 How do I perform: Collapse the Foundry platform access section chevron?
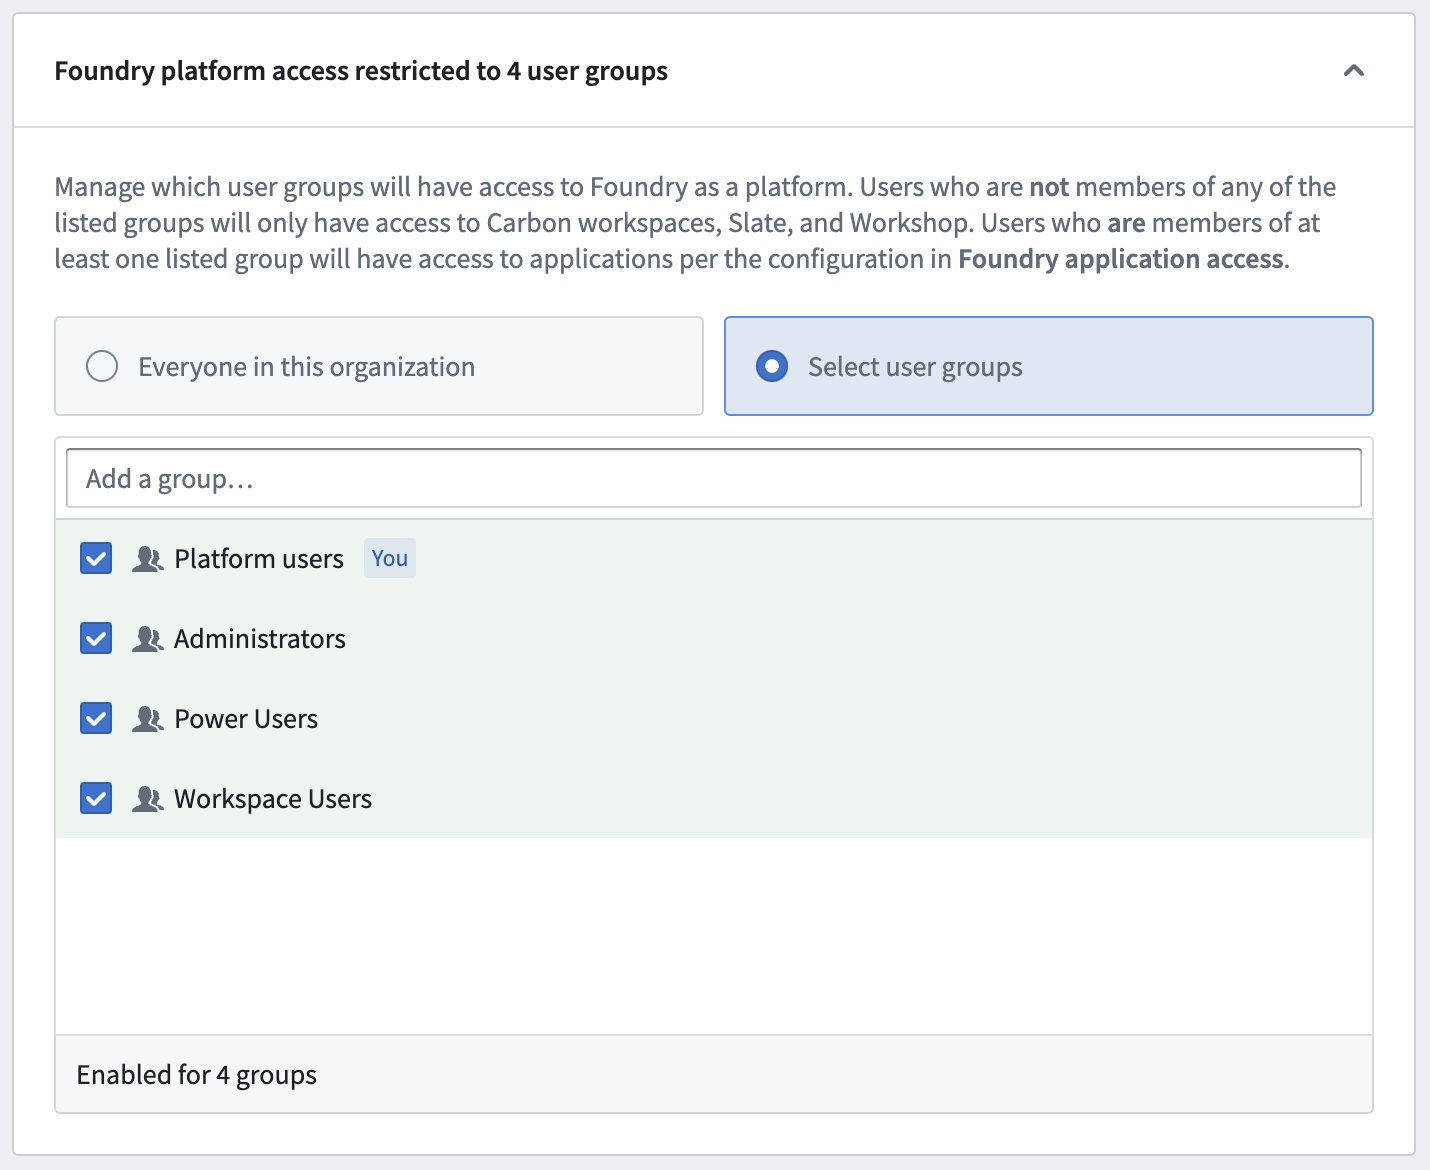1354,71
